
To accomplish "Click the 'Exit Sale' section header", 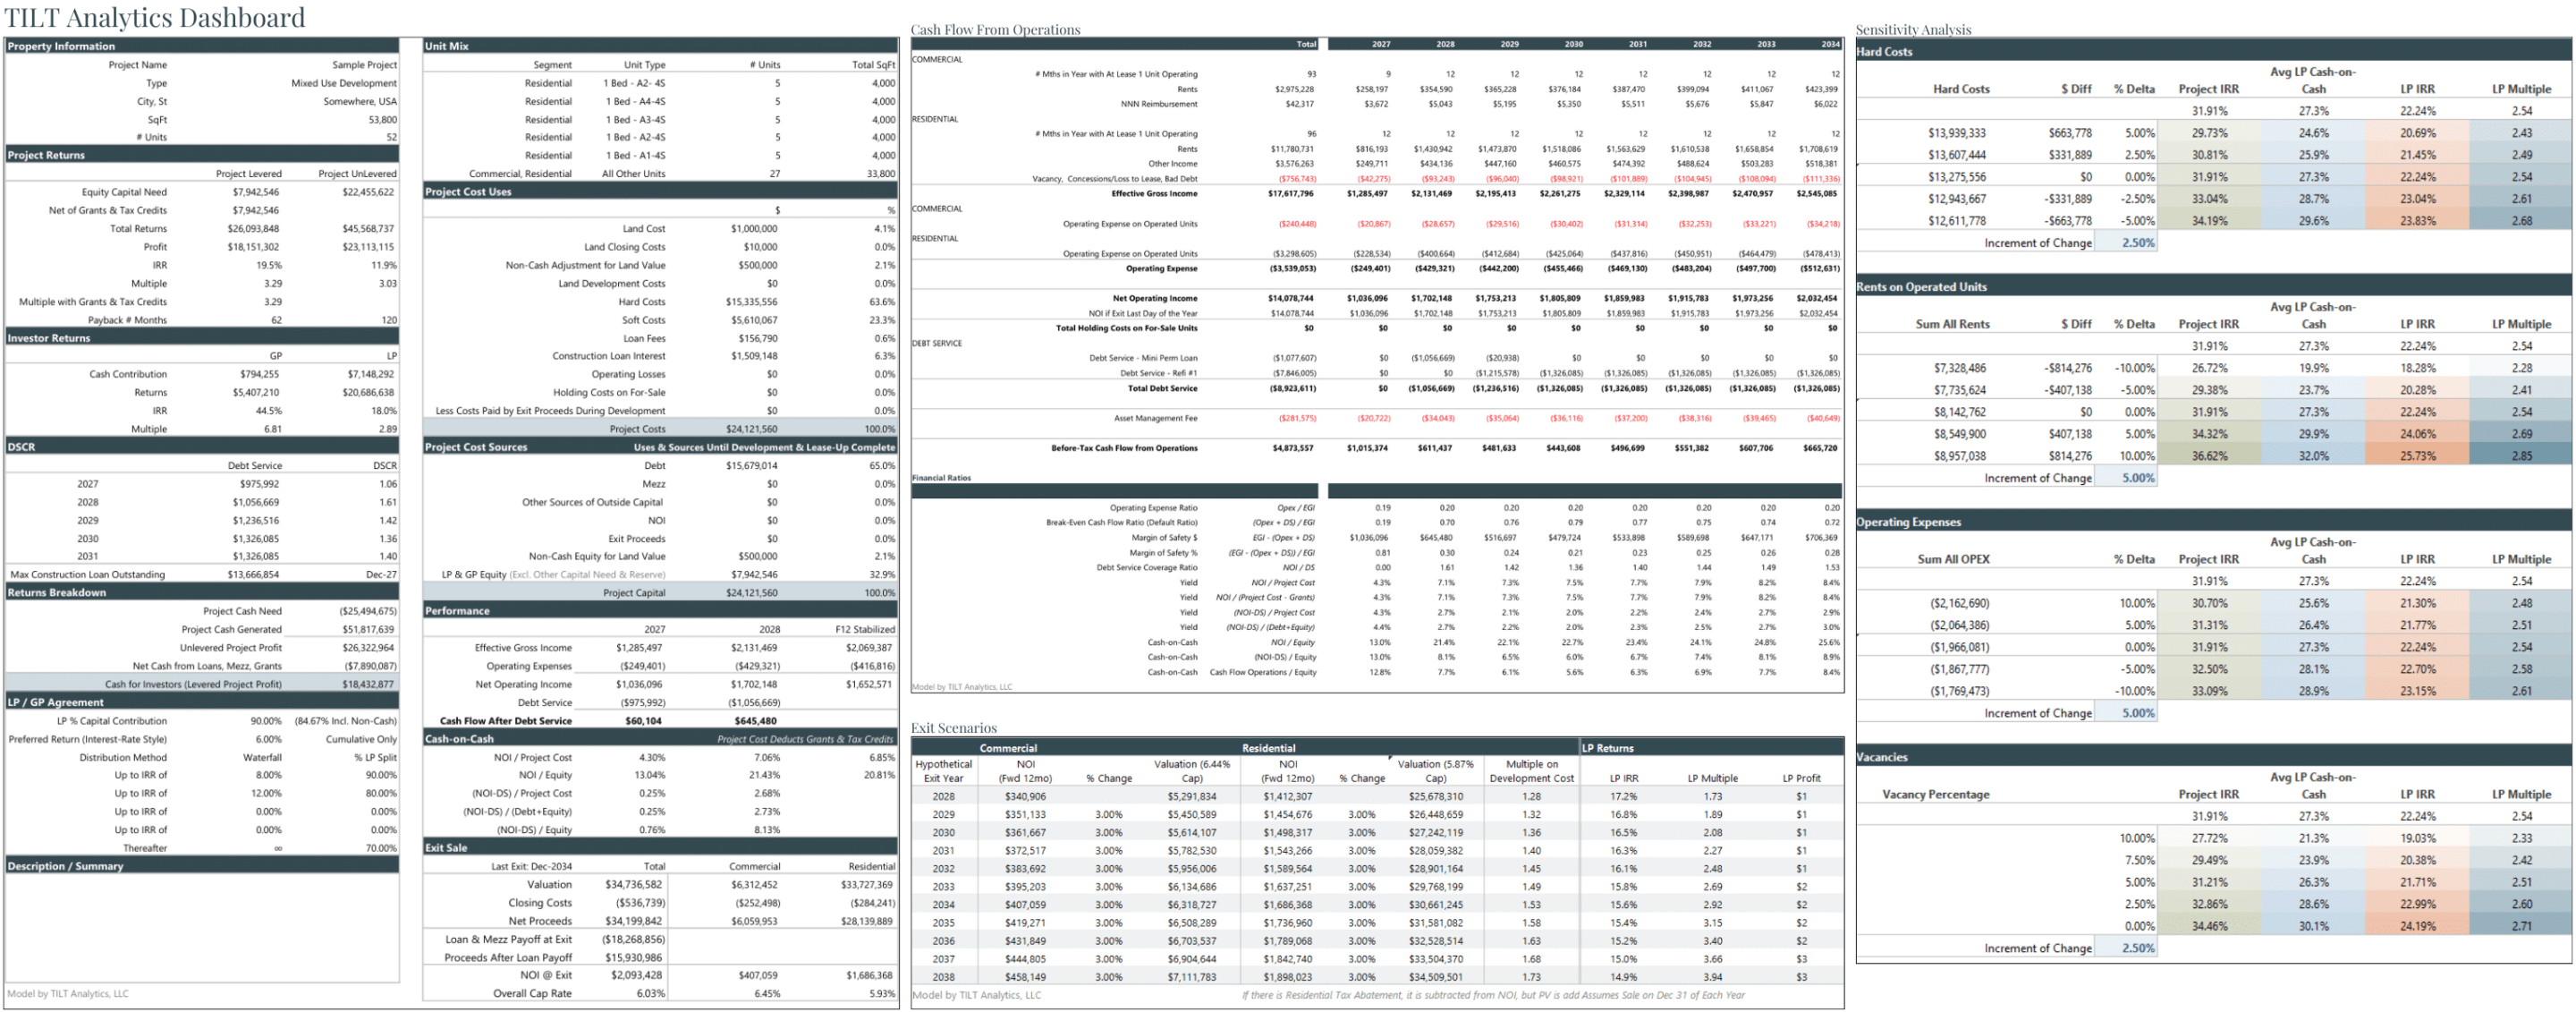I will coord(660,847).
